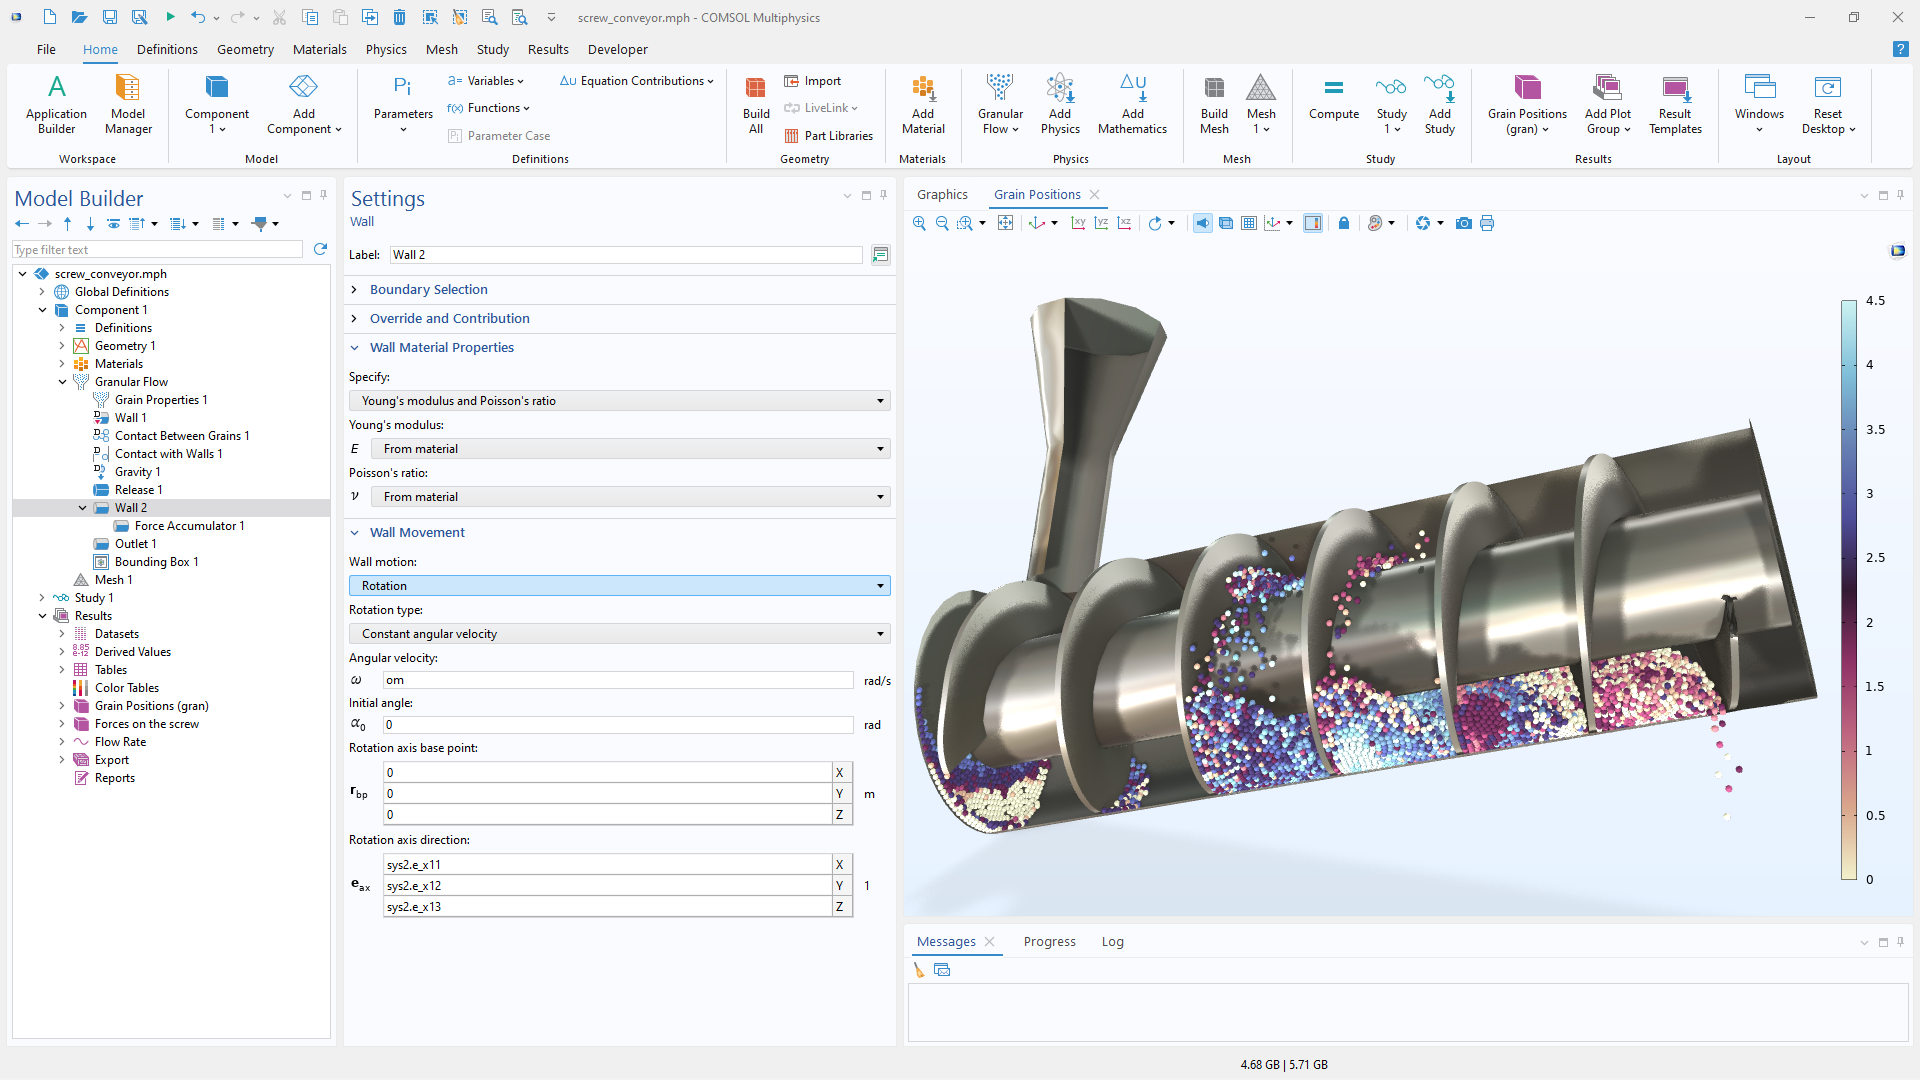Click the Angular velocity input field
Screen dimensions: 1920x1080
tap(617, 680)
